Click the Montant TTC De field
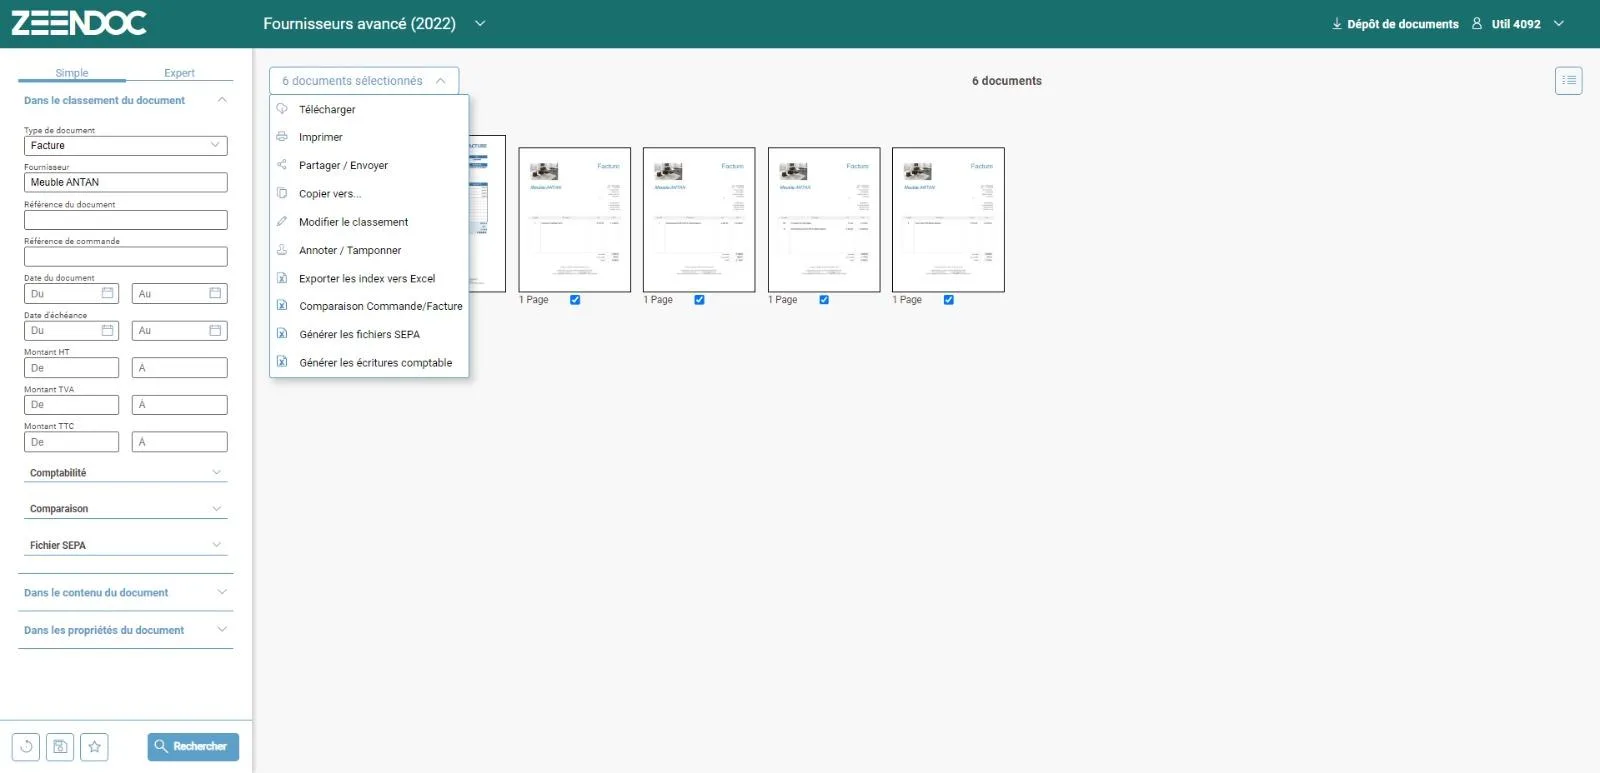The image size is (1600, 773). pos(71,442)
